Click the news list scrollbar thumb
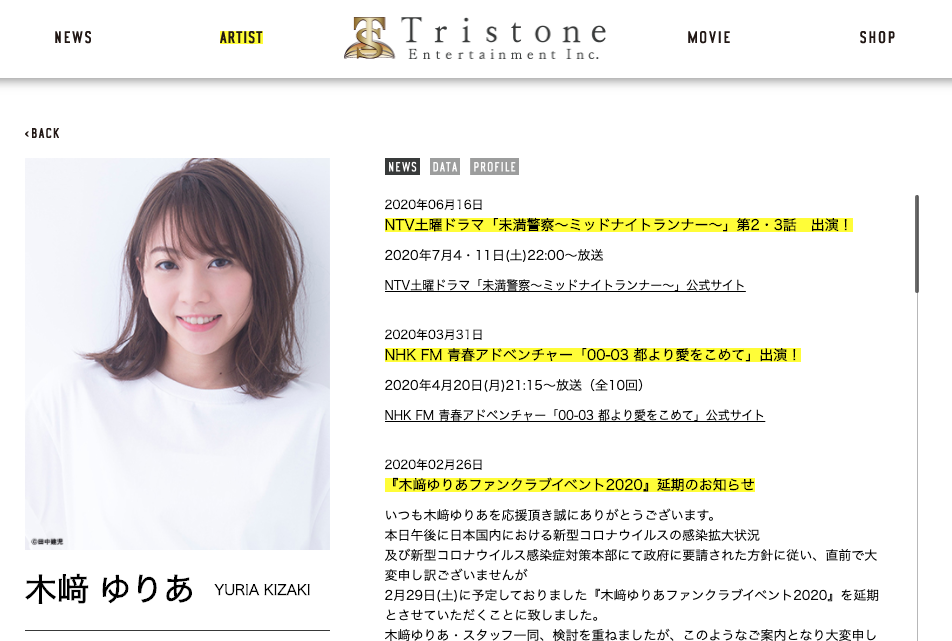Image resolution: width=952 pixels, height=641 pixels. click(x=916, y=244)
